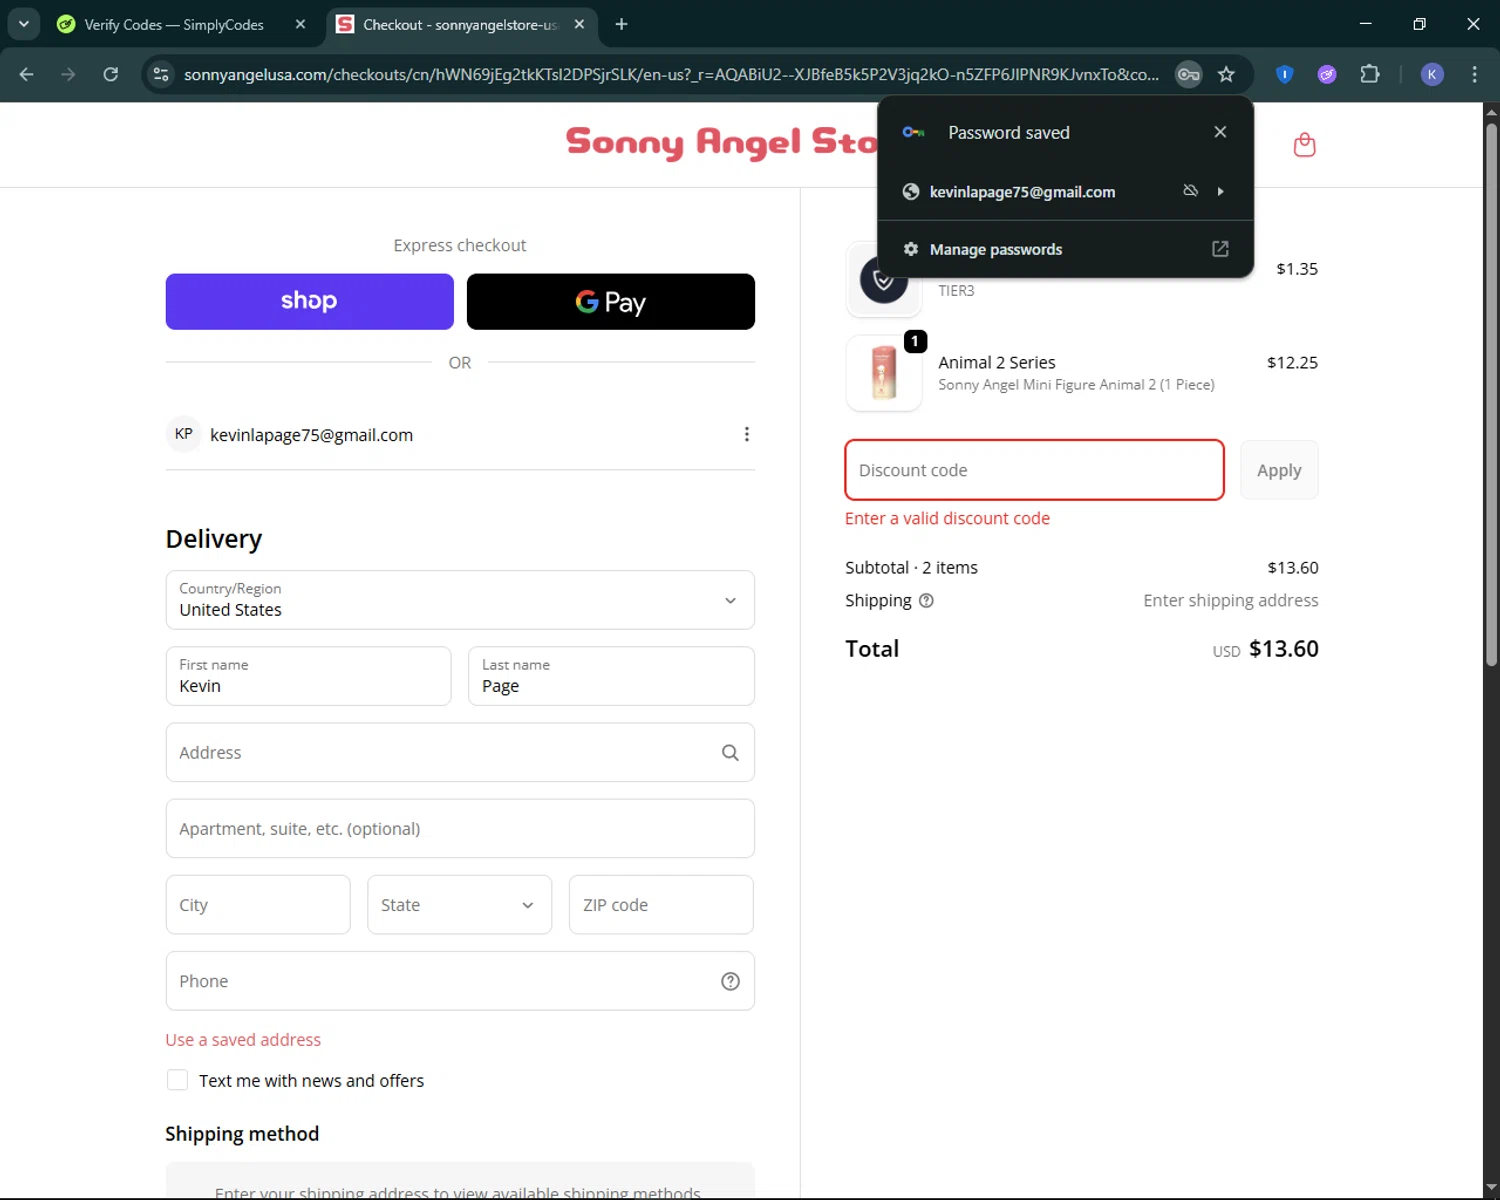Click the password key icon in address bar
This screenshot has width=1500, height=1200.
tap(1188, 74)
